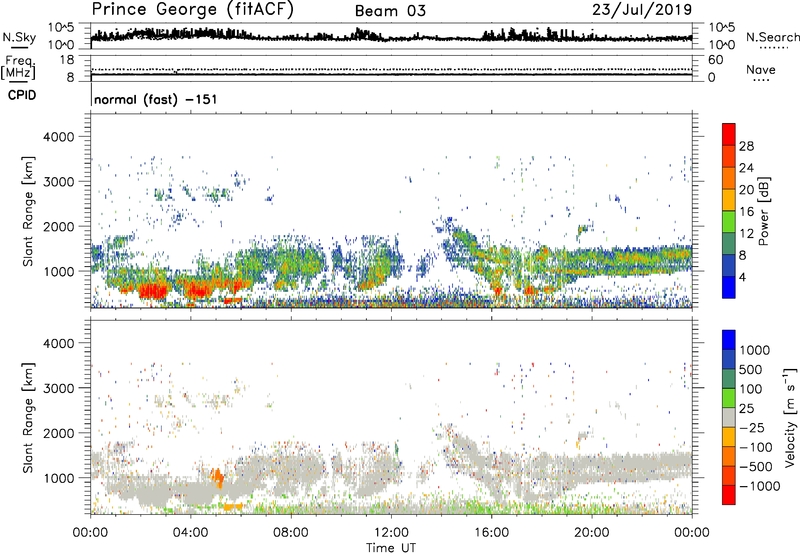Click the orange negative-velocity patch near 05:00
The width and height of the screenshot is (800, 554).
tap(217, 477)
